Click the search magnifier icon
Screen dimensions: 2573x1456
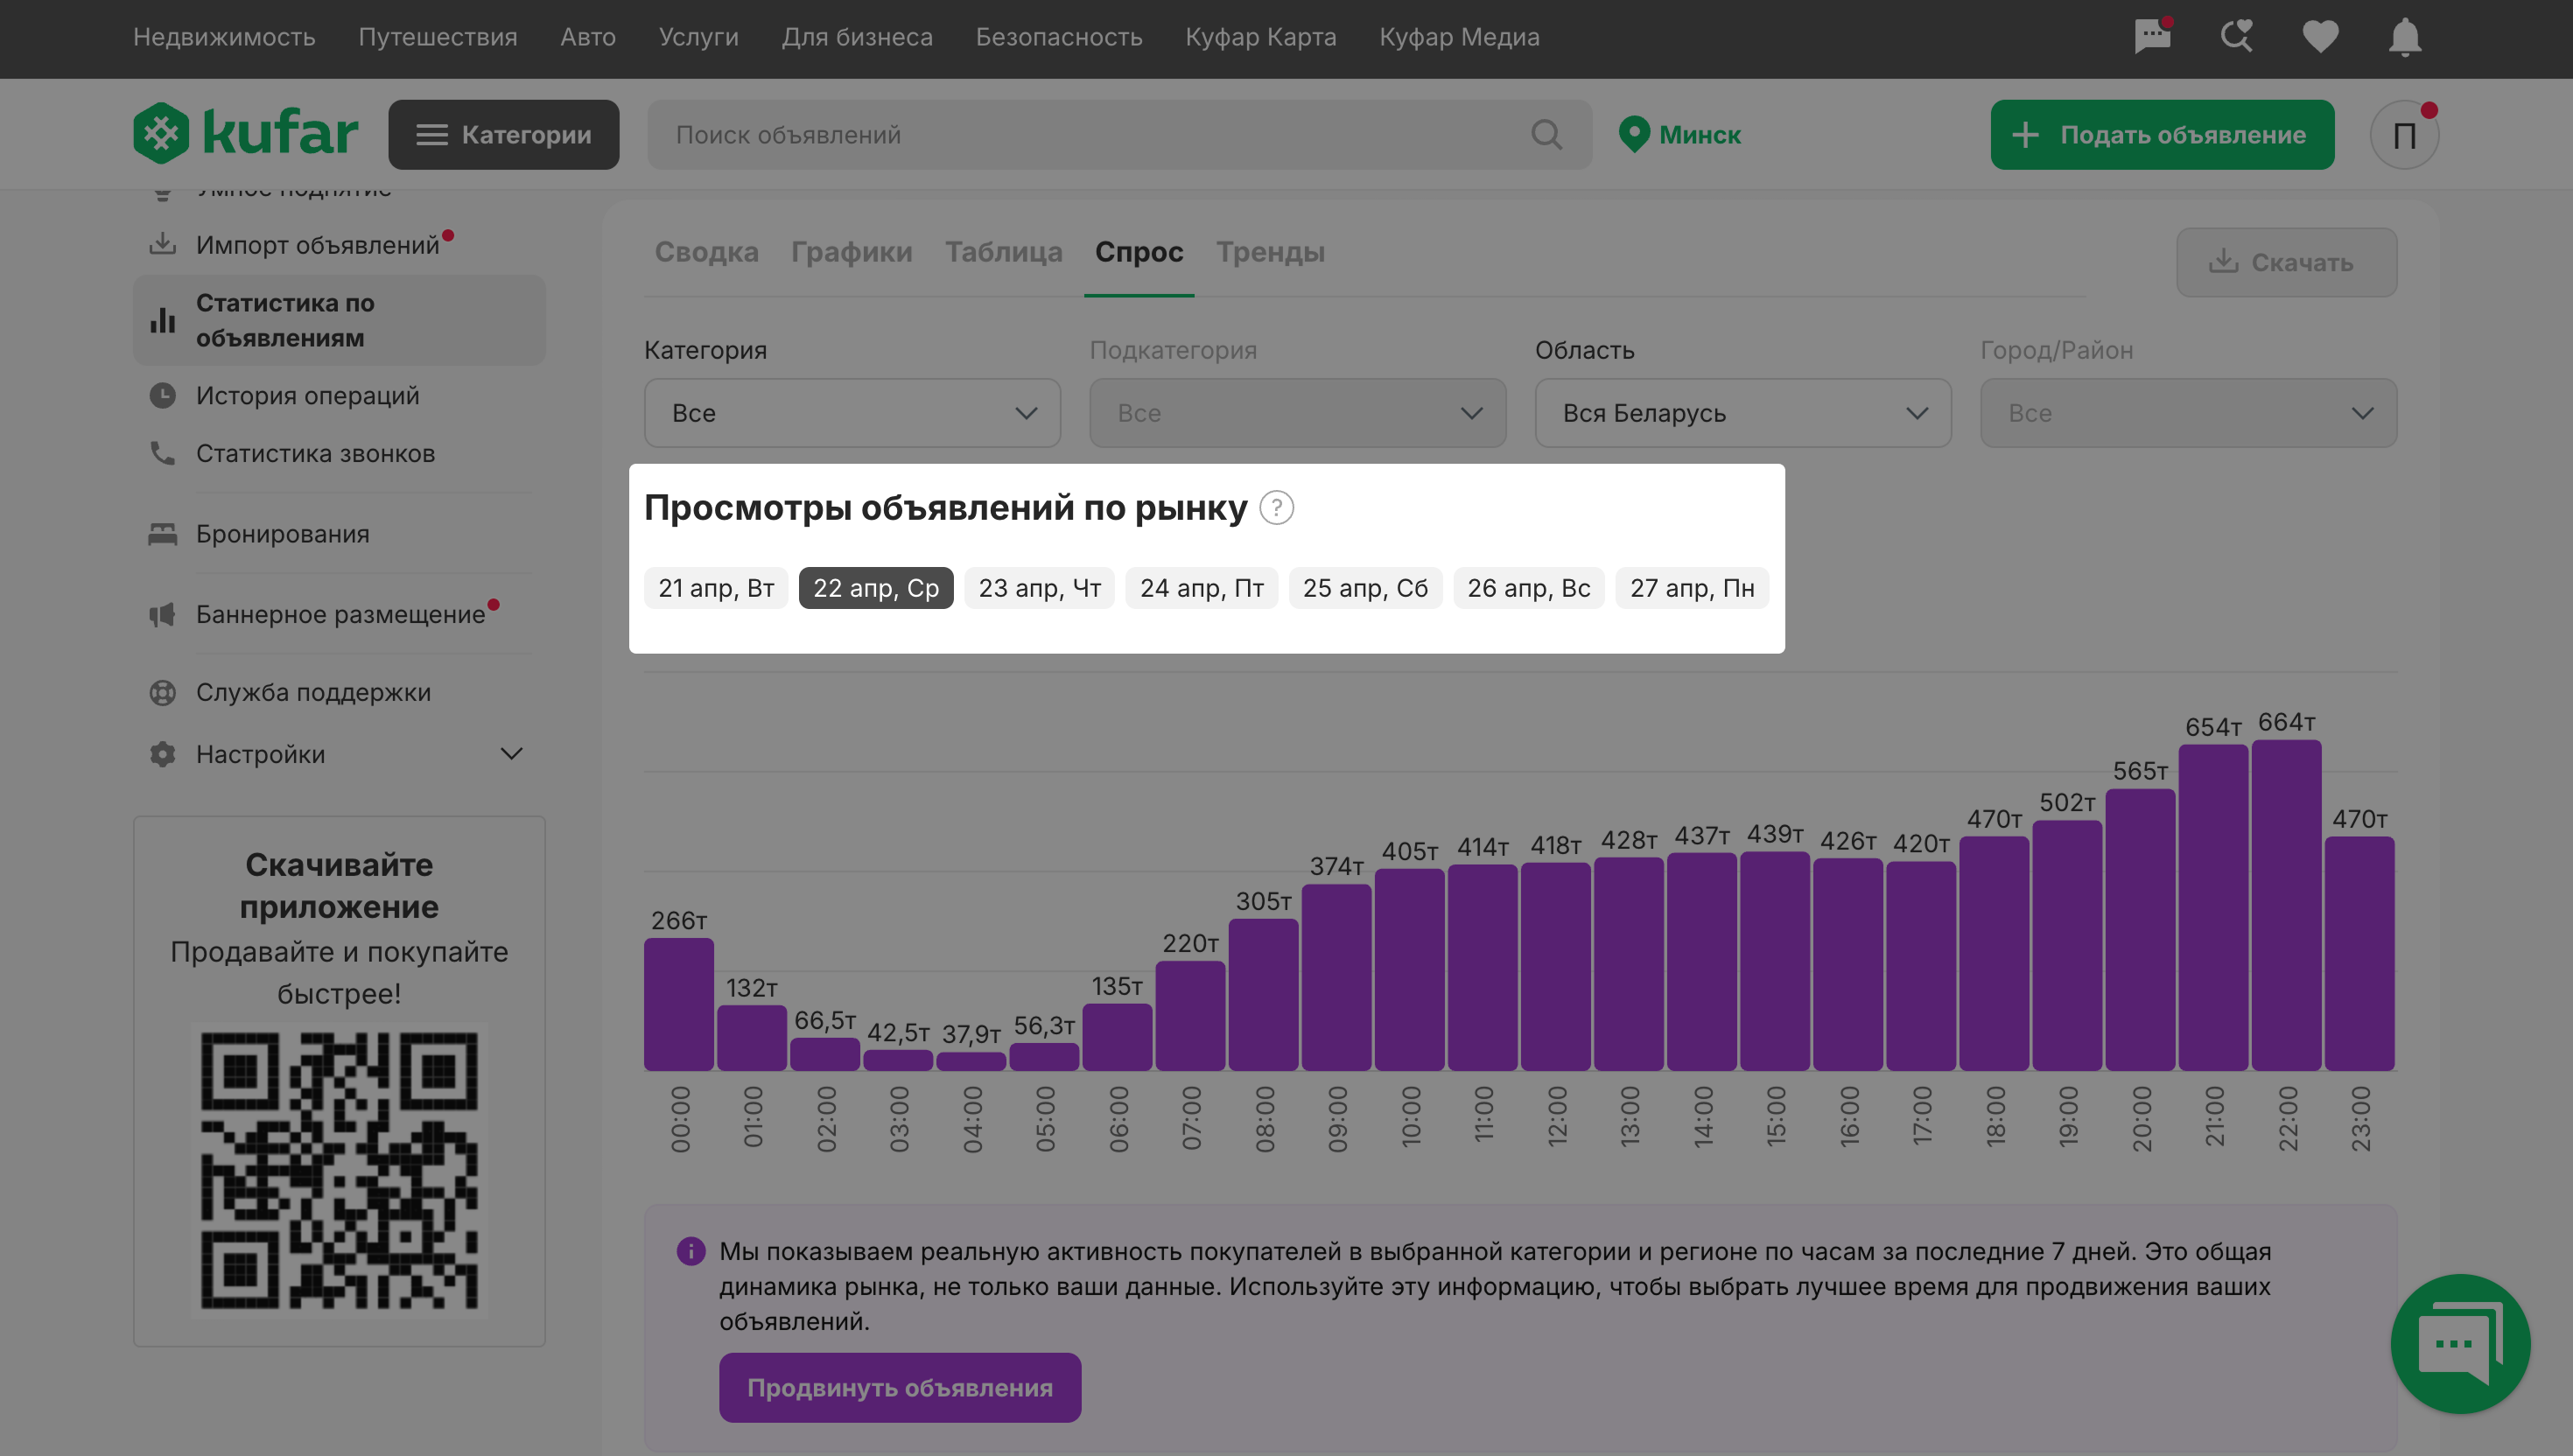(x=1546, y=134)
